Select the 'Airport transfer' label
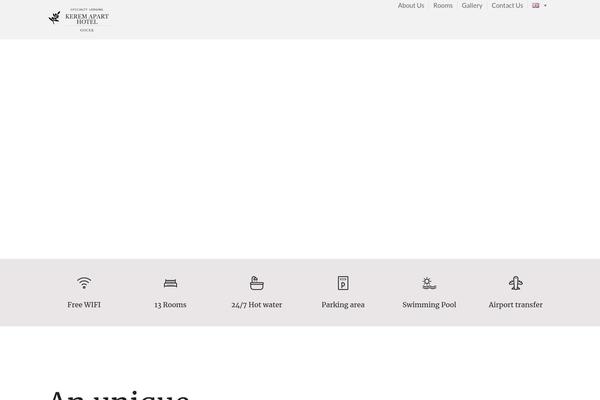 [515, 305]
